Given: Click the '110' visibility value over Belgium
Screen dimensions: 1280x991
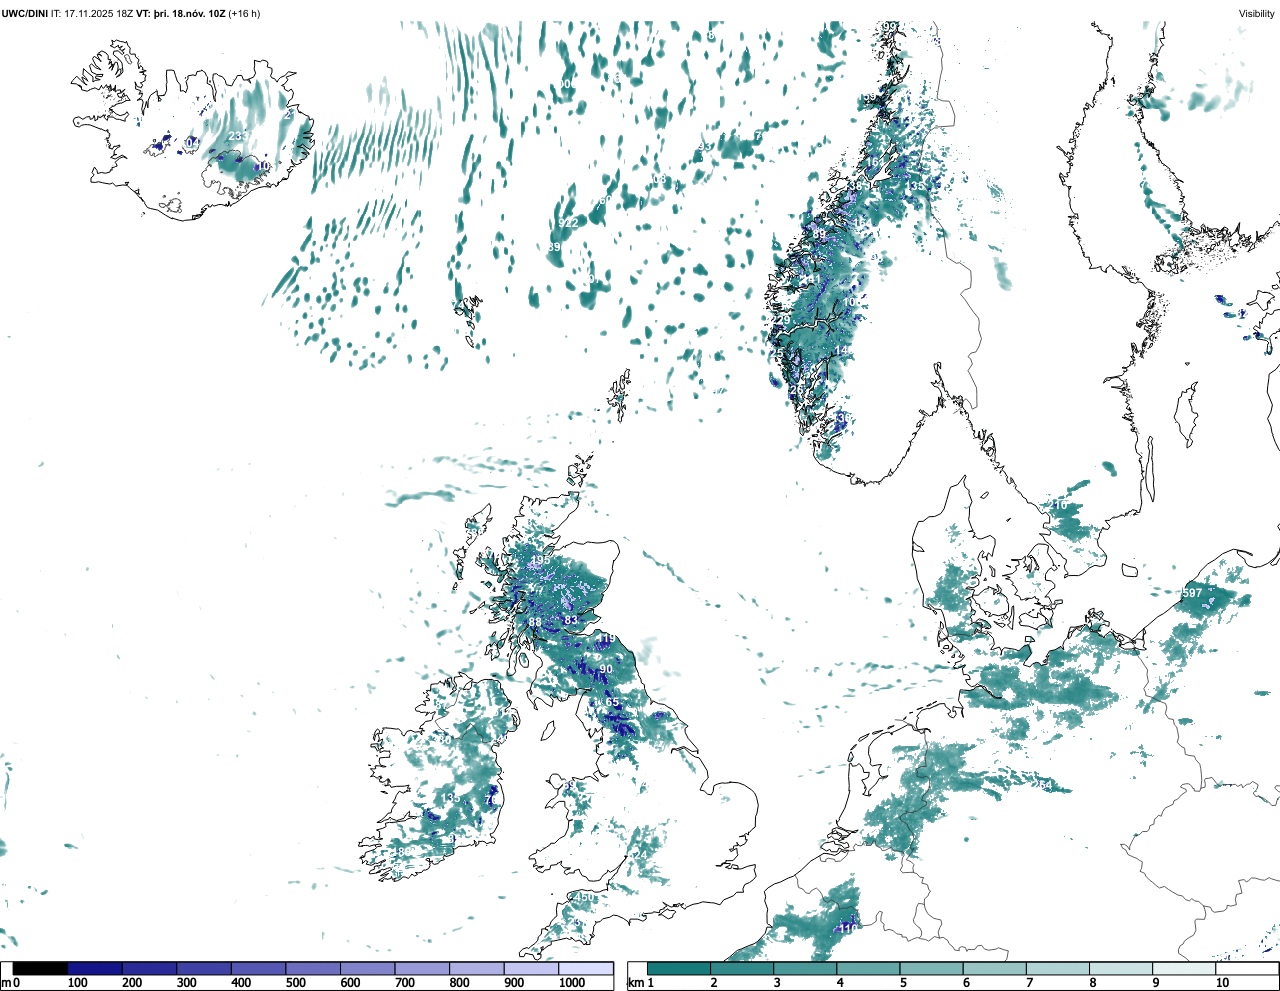Looking at the screenshot, I should (x=848, y=928).
